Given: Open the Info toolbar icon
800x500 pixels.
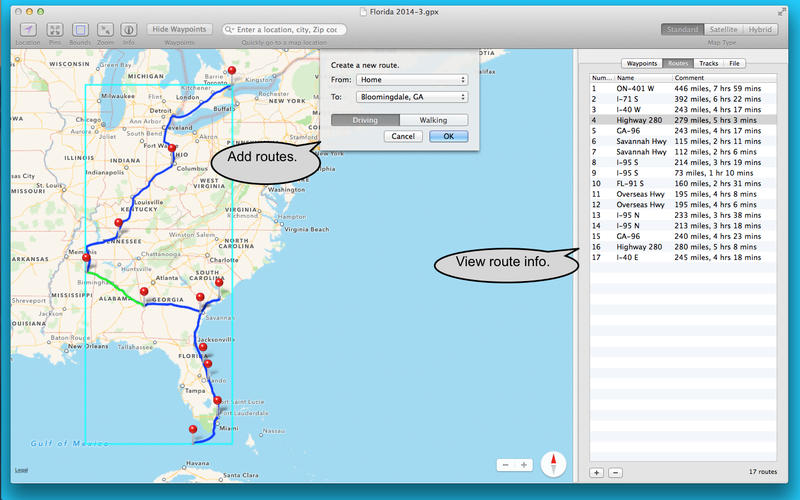Looking at the screenshot, I should click(128, 30).
